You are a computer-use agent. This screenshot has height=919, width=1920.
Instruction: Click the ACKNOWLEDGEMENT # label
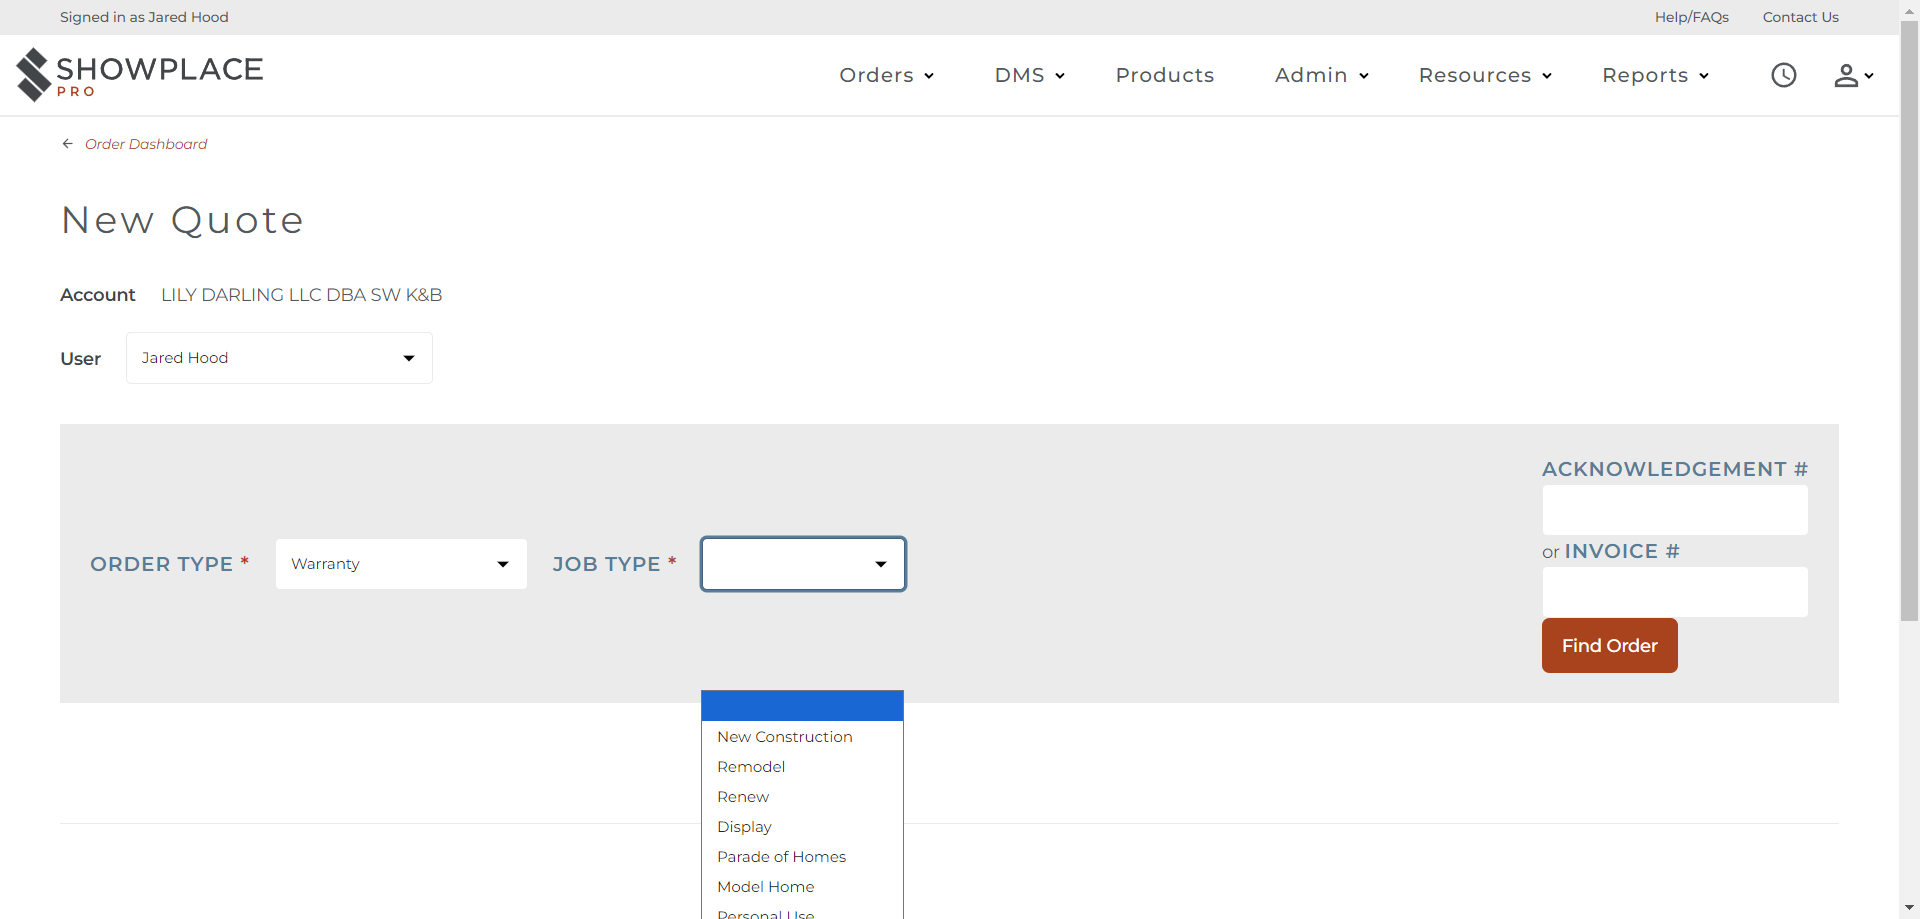tap(1675, 469)
